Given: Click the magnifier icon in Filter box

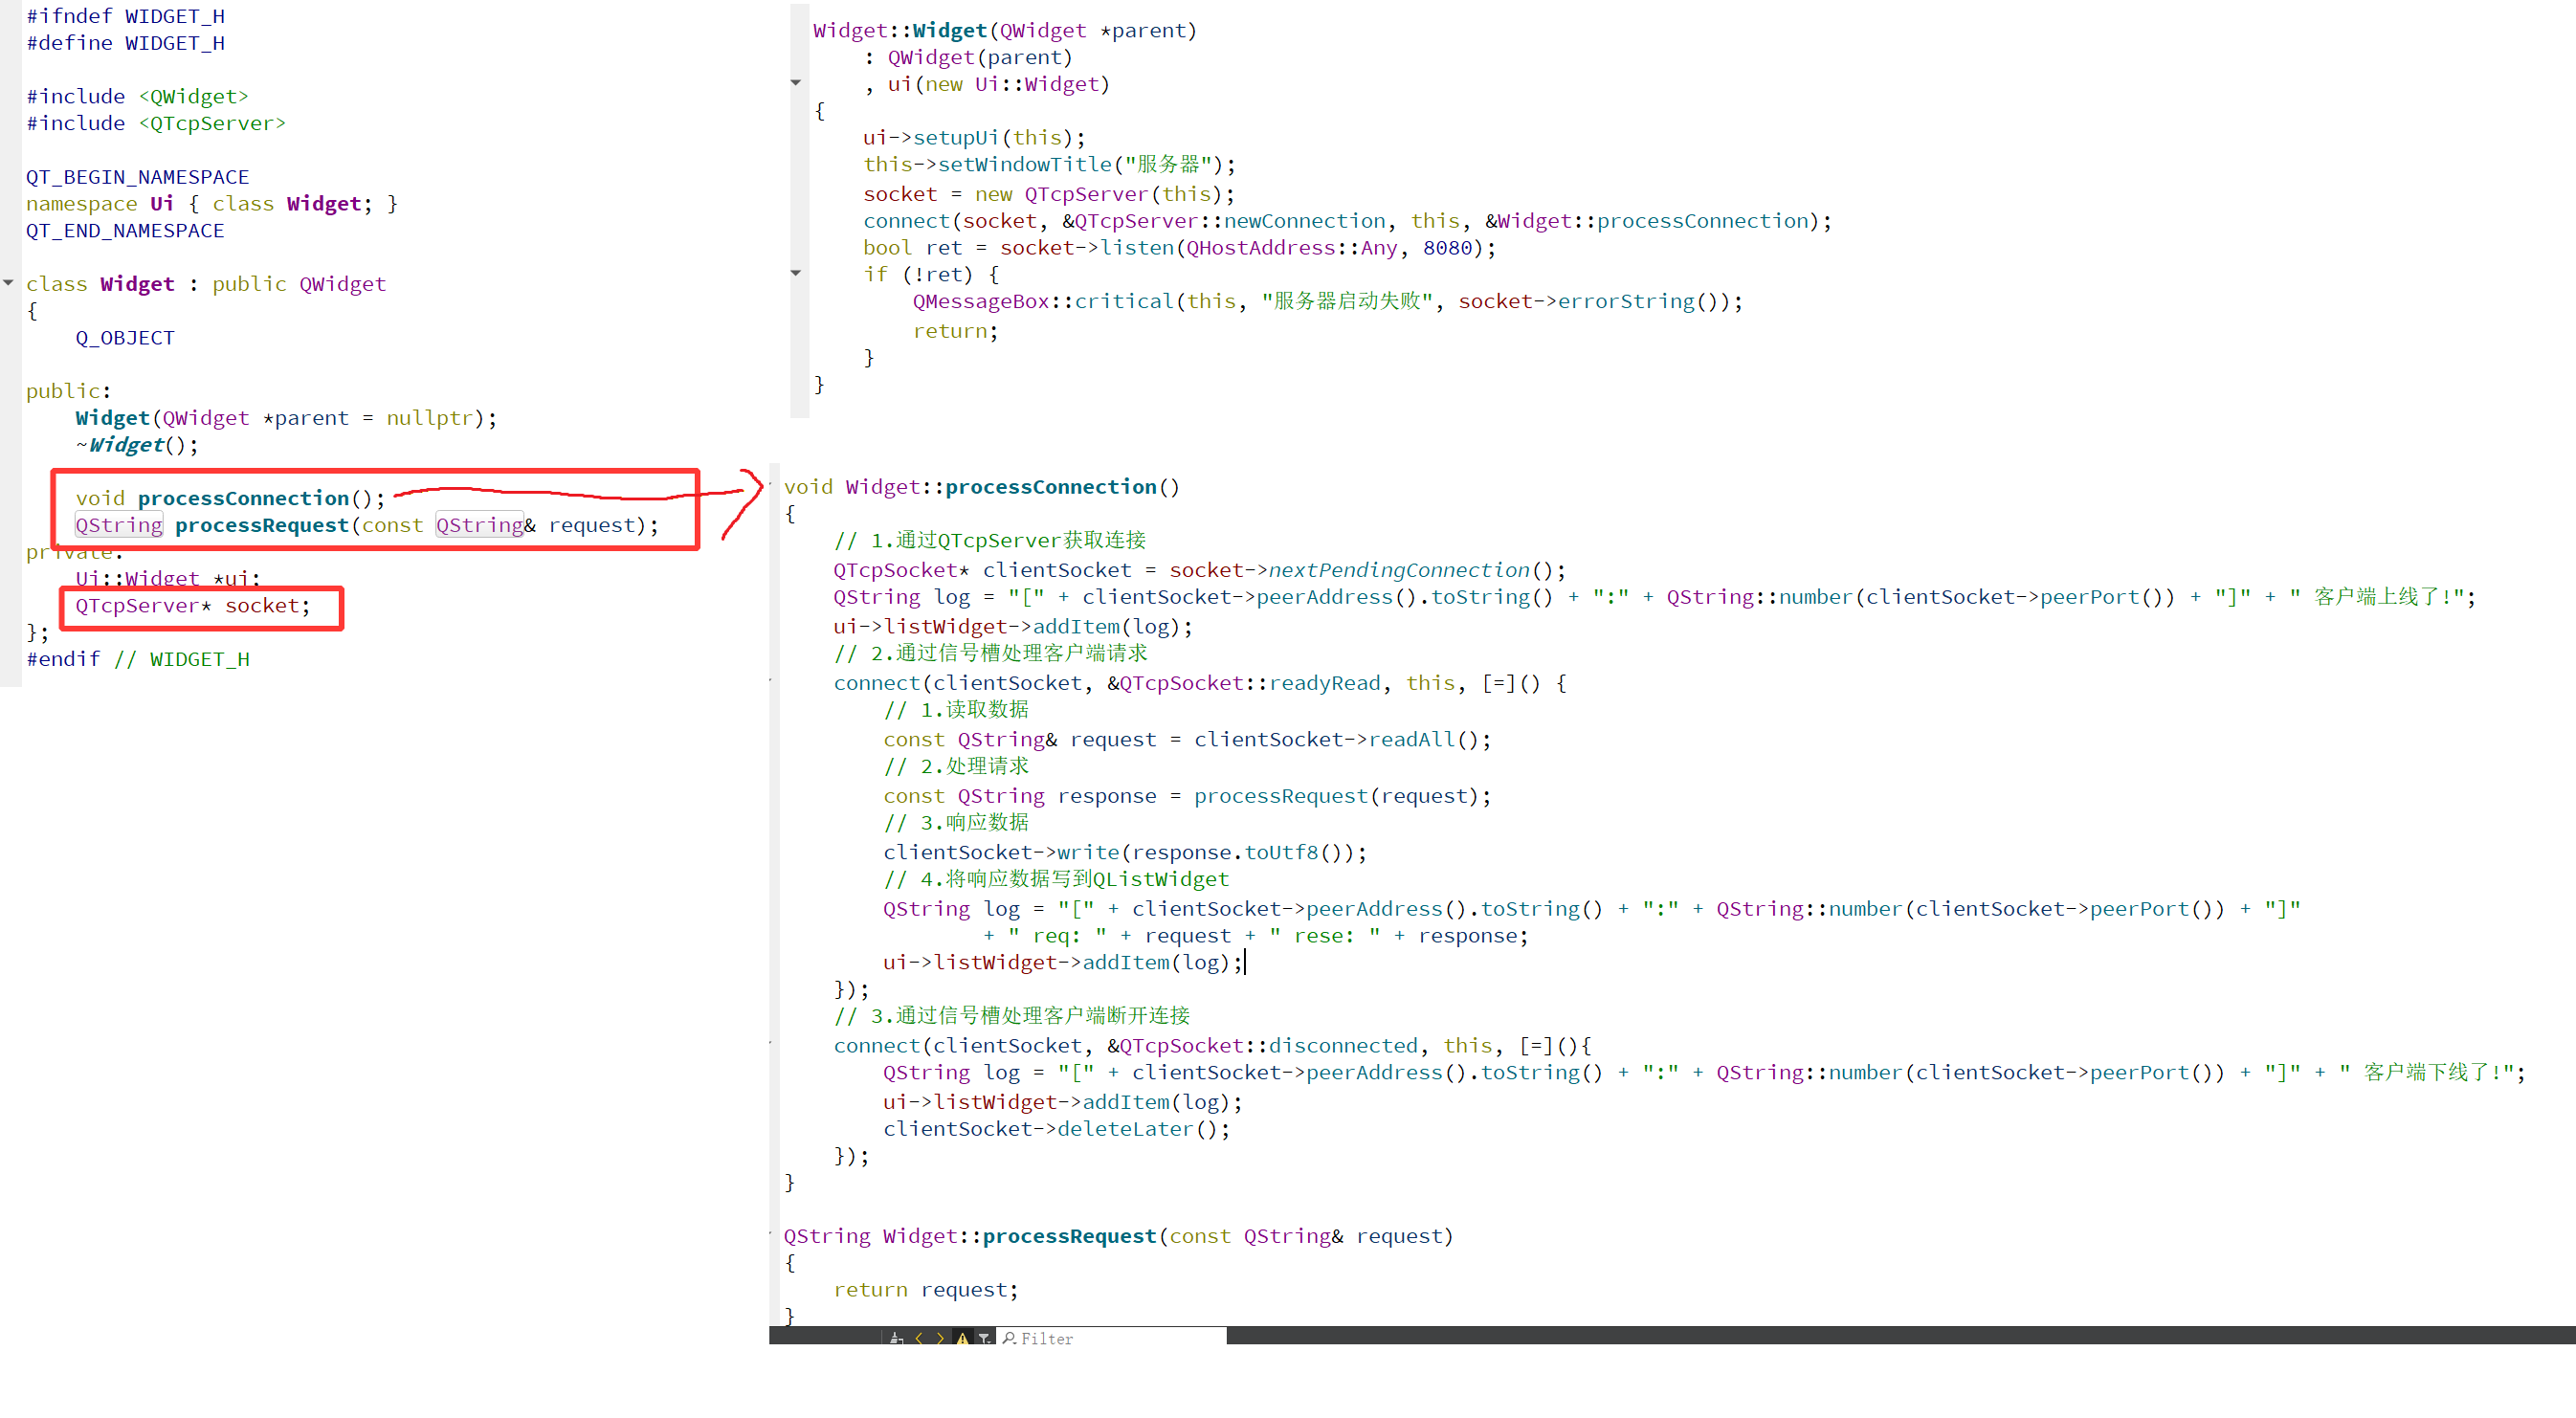Looking at the screenshot, I should coord(1009,1340).
